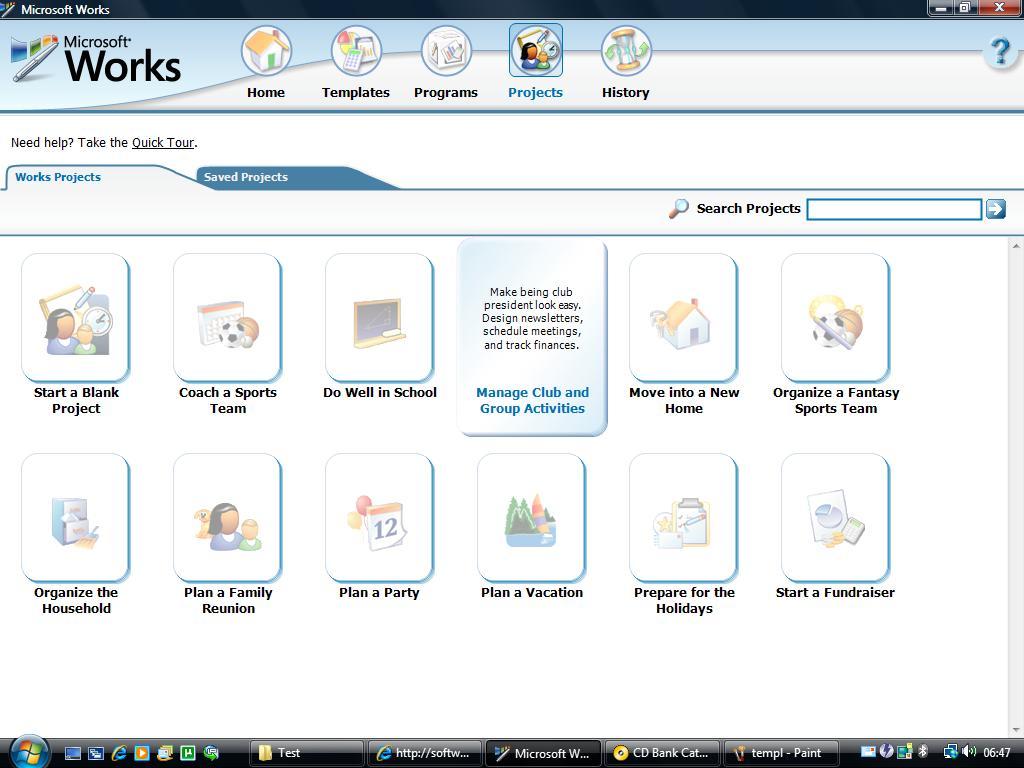Open the Windows Media Player quick launch icon
The width and height of the screenshot is (1024, 768).
pyautogui.click(x=141, y=753)
